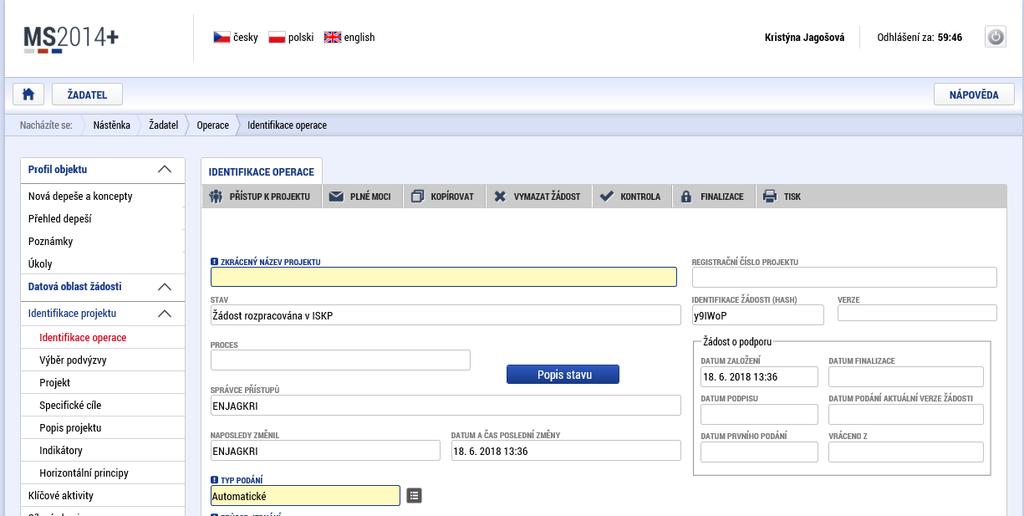The width and height of the screenshot is (1024, 516).
Task: Open Plné moci toolbar item
Action: click(x=363, y=196)
